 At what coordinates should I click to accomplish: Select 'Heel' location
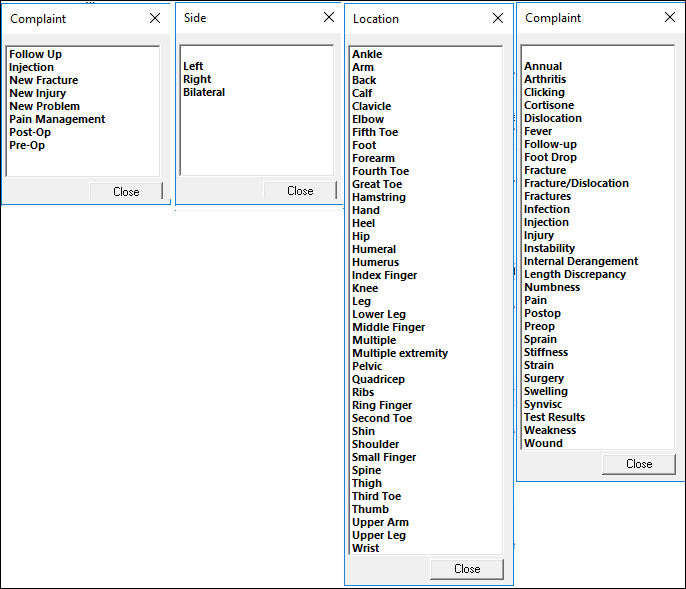(364, 223)
